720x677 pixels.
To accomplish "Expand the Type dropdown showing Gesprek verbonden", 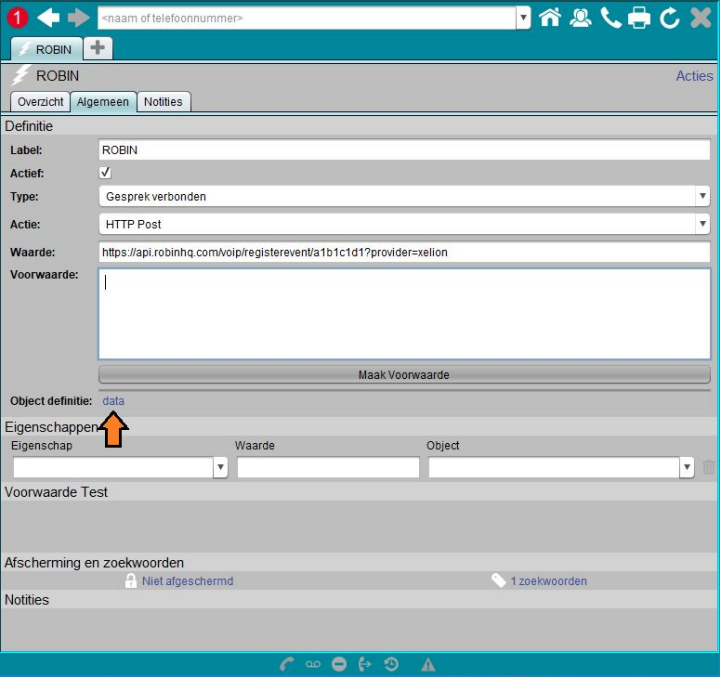I will tap(403, 197).
